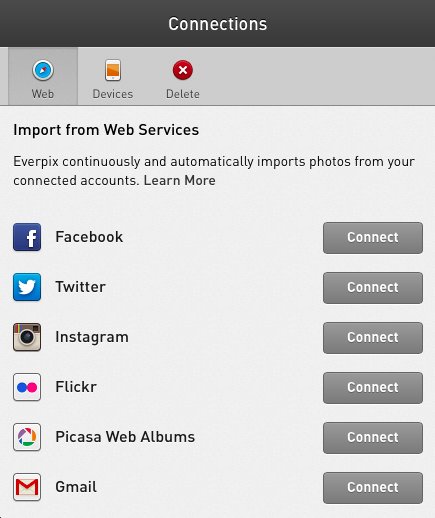Connect the Flickr account
Viewport: 435px width, 518px height.
click(x=373, y=388)
